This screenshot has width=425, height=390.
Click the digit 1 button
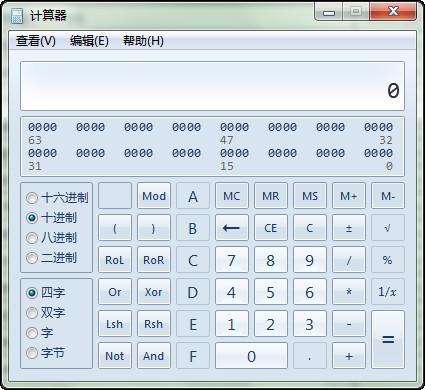tap(232, 324)
